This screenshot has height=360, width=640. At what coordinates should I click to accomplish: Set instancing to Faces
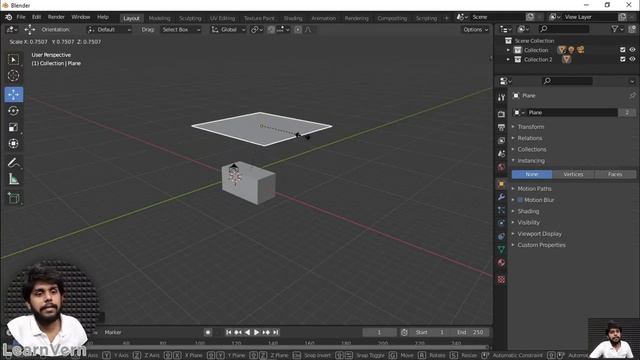click(x=615, y=174)
